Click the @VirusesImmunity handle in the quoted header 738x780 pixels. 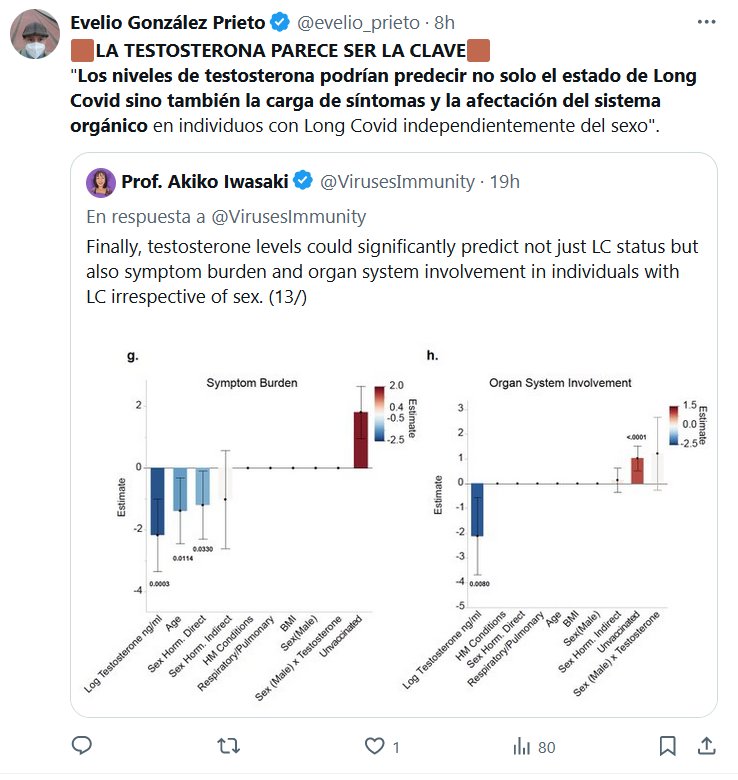coord(396,182)
